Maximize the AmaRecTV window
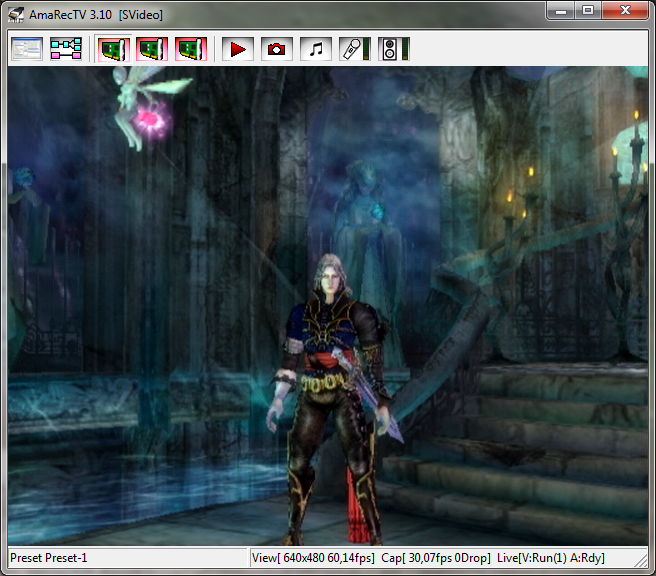Screen dimensions: 656x576 point(588,11)
